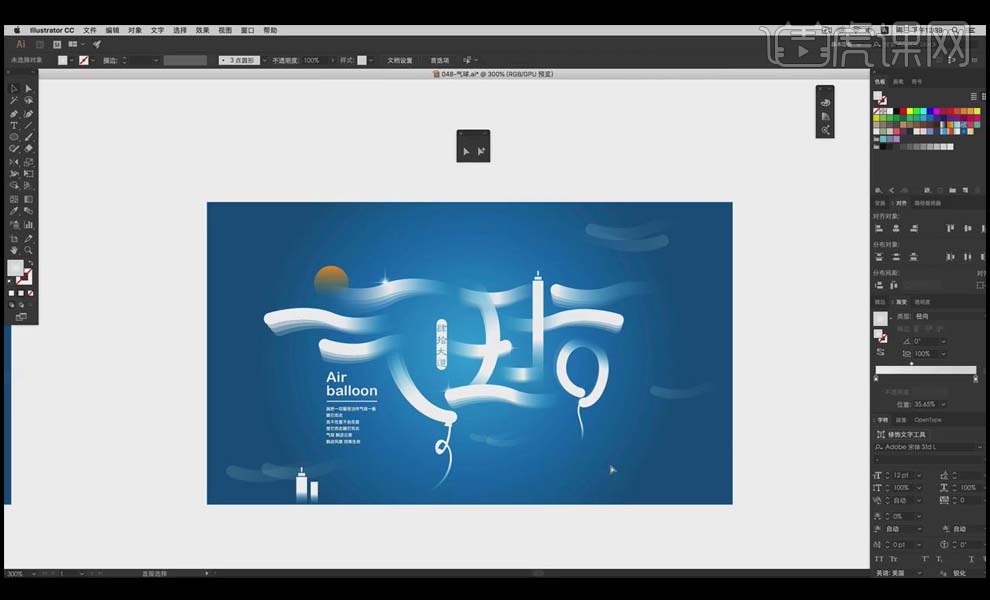The width and height of the screenshot is (990, 600).
Task: Open the 文件 (File) menu
Action: click(90, 30)
